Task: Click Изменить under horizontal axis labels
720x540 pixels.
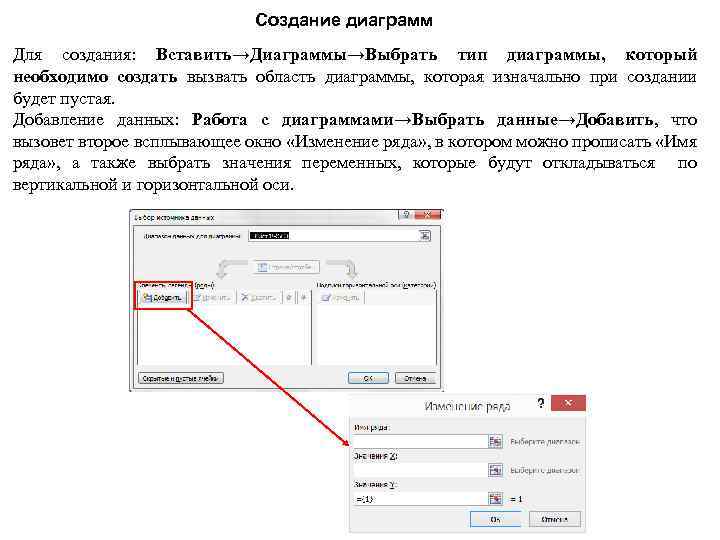Action: (340, 298)
